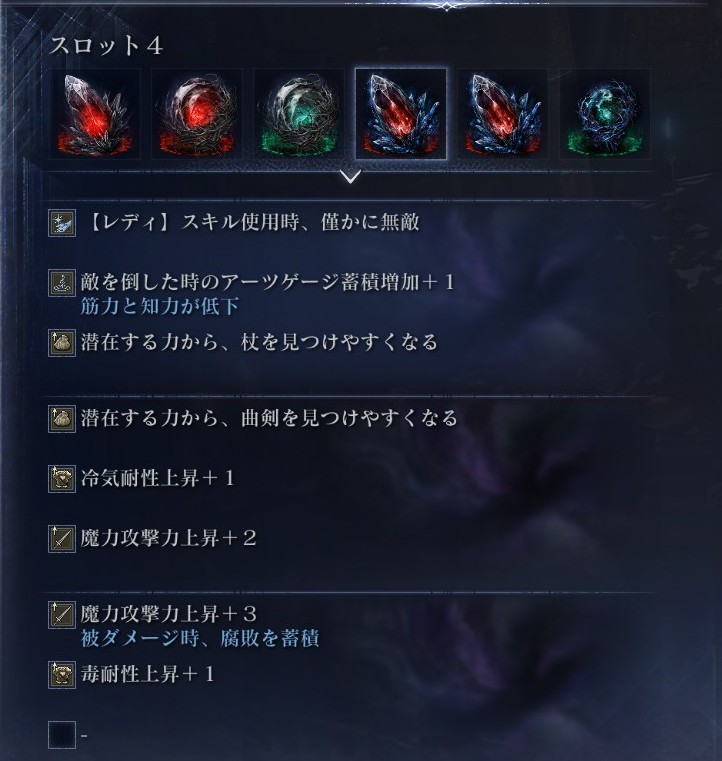
Task: Click the 筋力と知力が低下 penalty text
Action: 160,307
